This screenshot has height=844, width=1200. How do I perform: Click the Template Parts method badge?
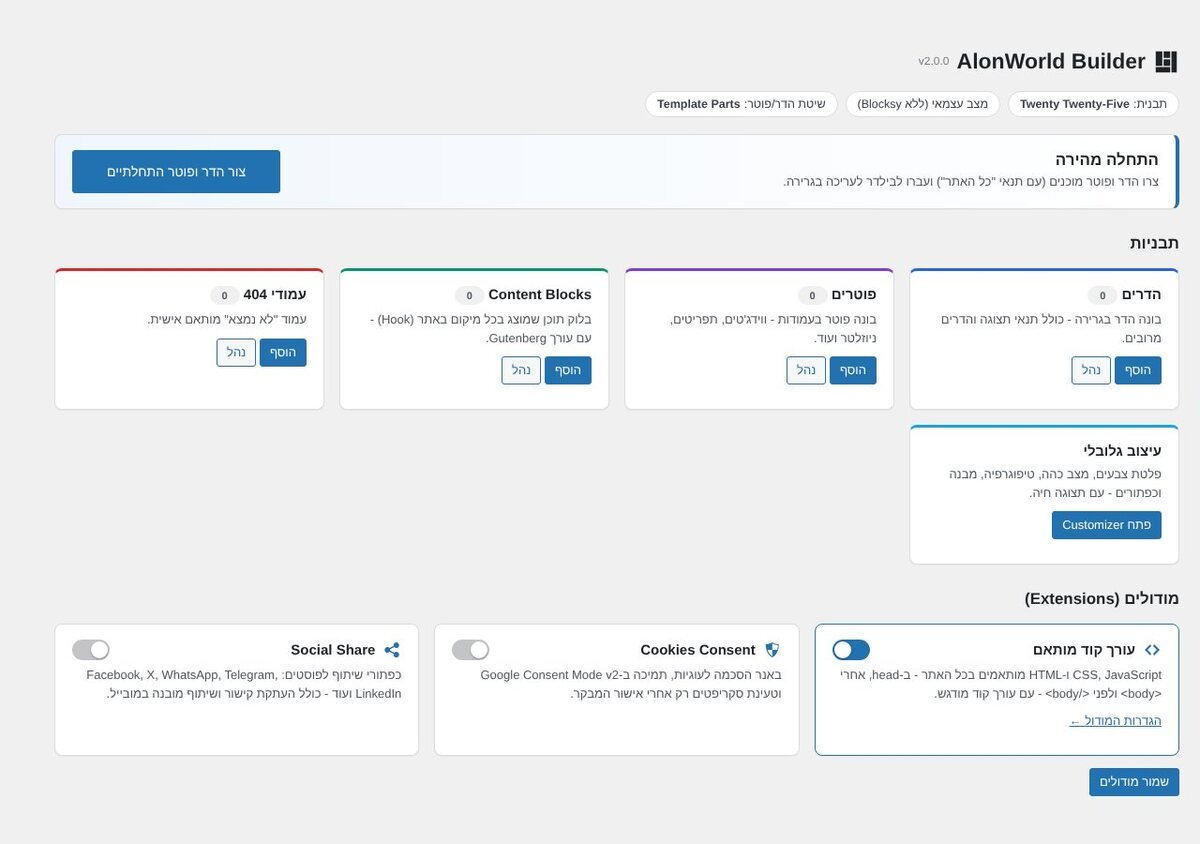[x=741, y=104]
